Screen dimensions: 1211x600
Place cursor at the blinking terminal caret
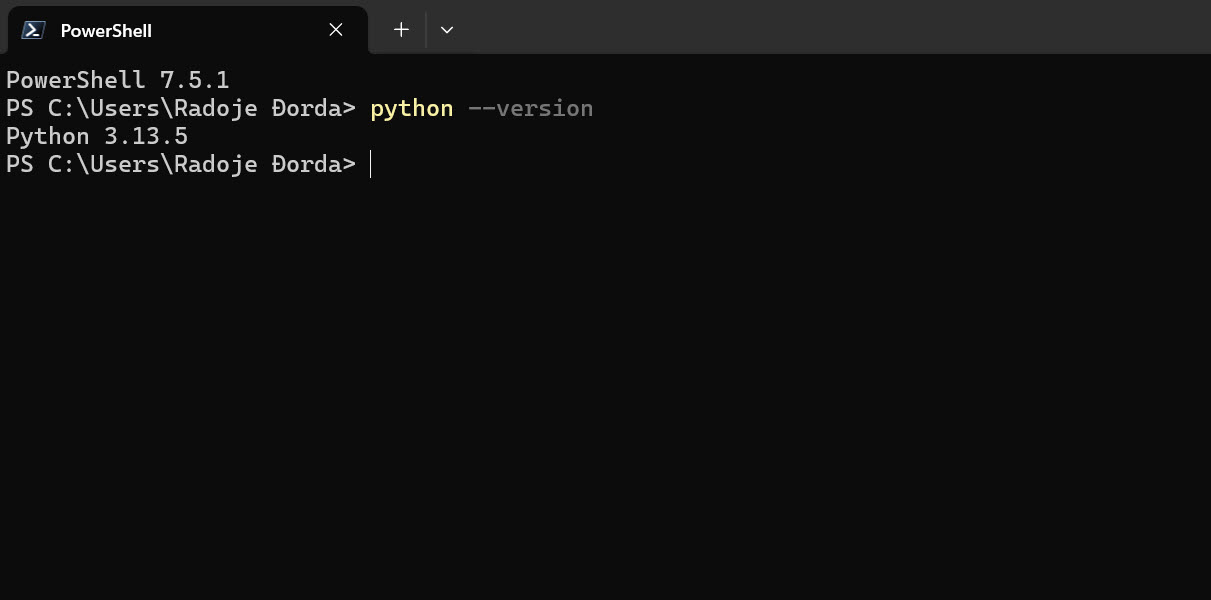370,164
